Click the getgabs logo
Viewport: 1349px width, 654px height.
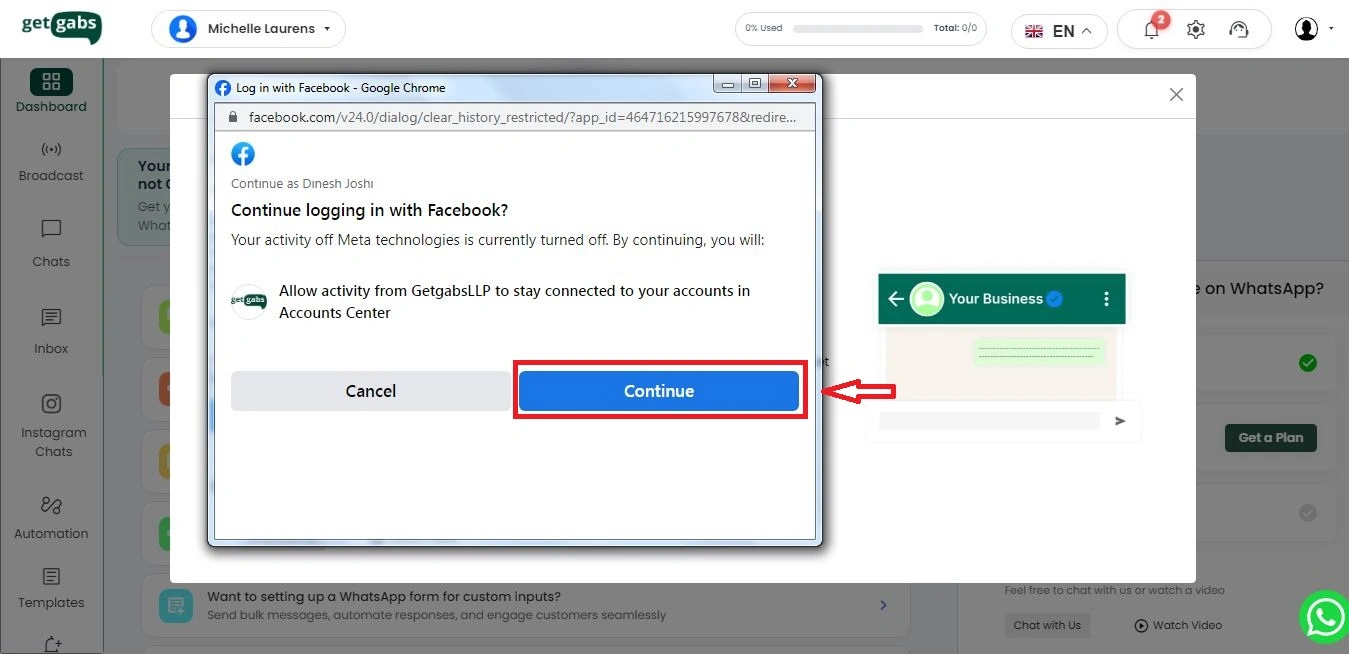pos(60,28)
